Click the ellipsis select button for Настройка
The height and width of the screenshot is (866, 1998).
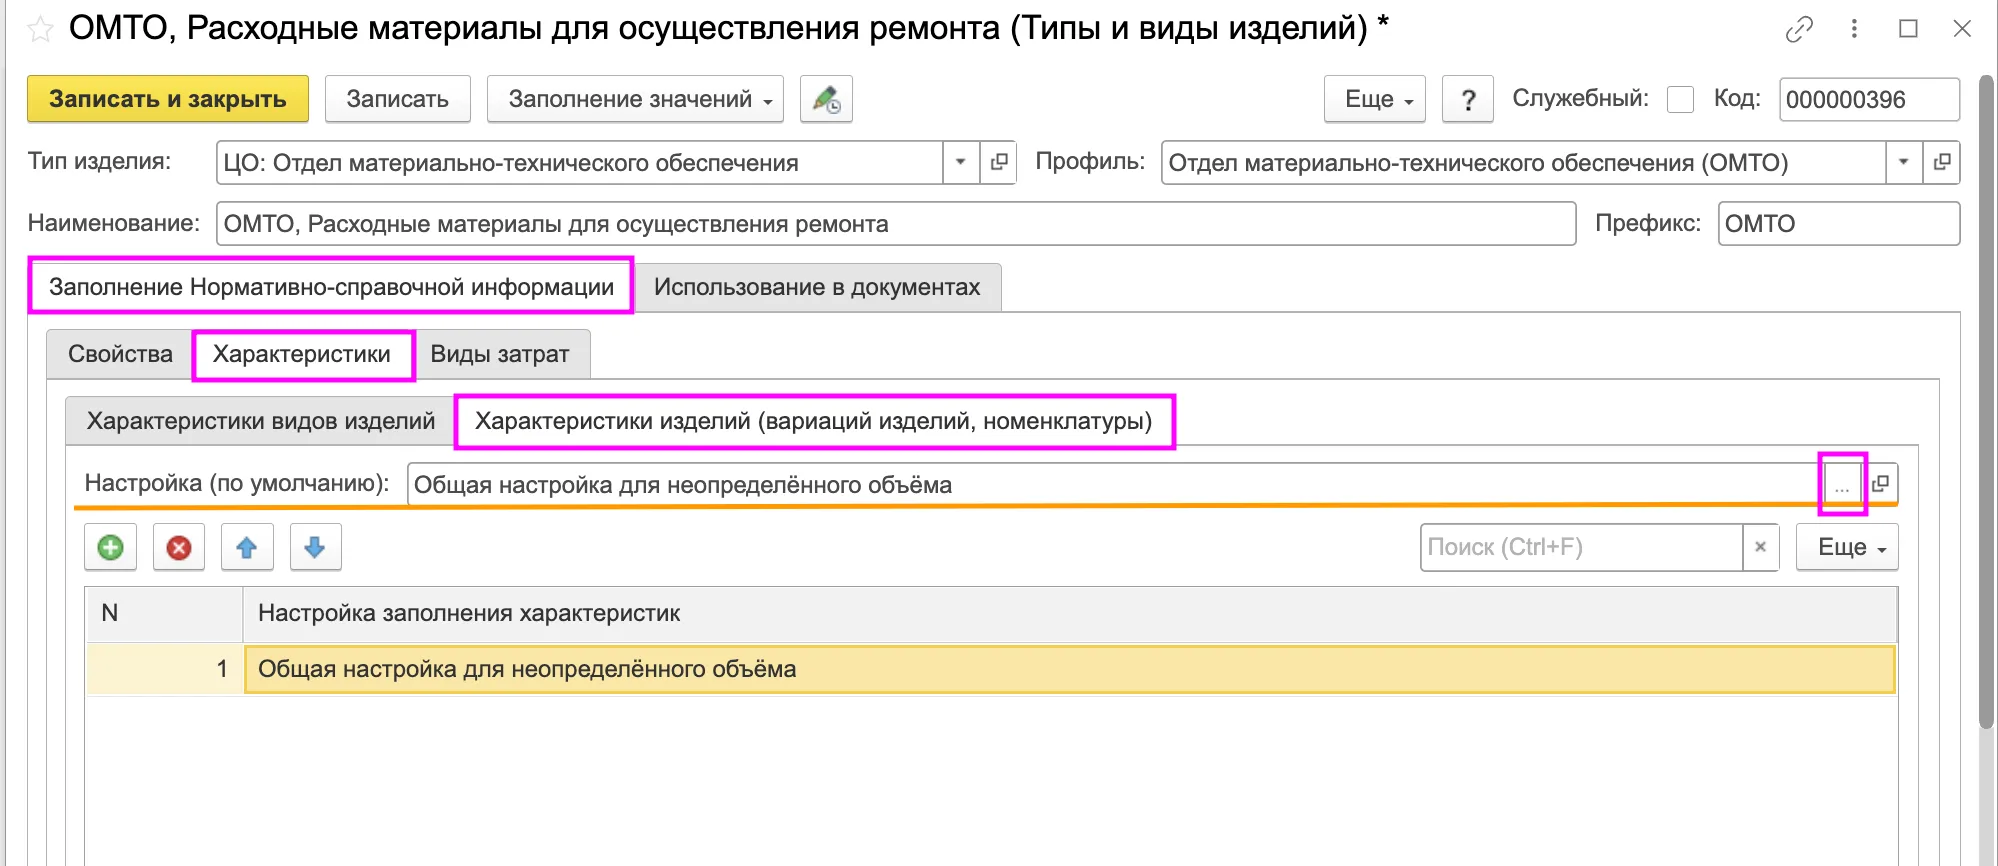1842,484
